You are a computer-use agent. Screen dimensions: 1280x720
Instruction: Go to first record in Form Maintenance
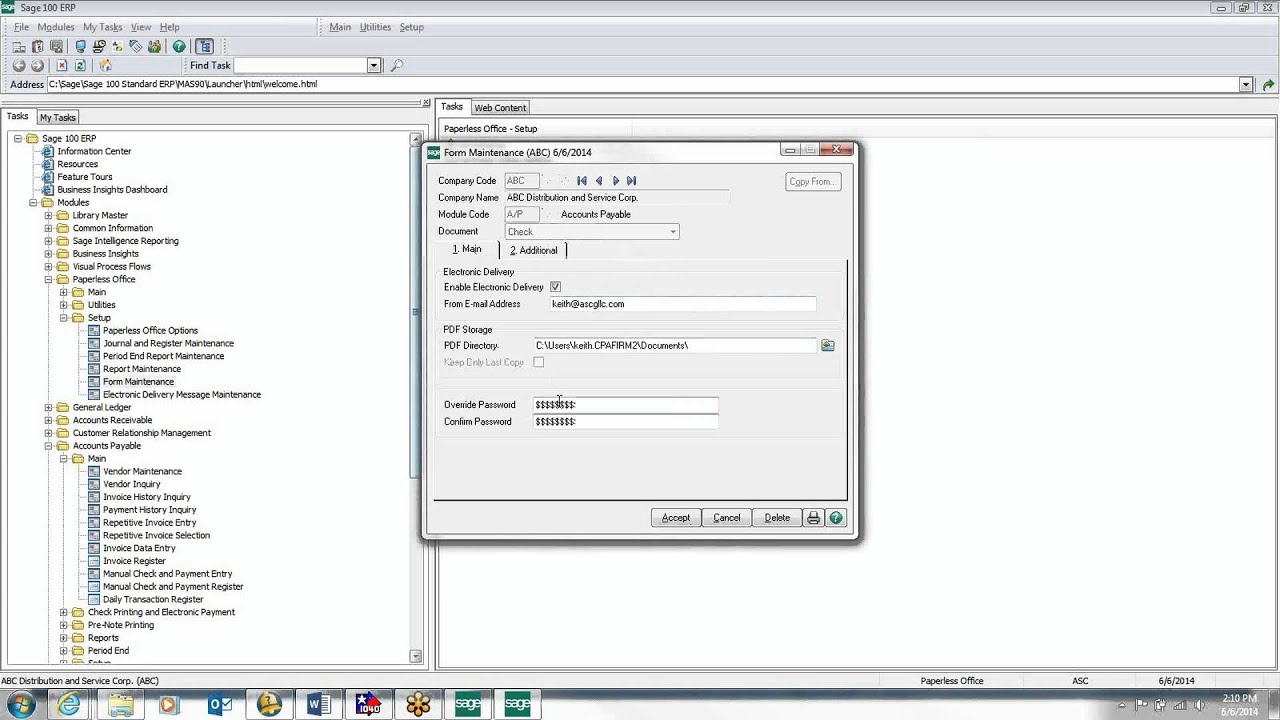pyautogui.click(x=582, y=181)
